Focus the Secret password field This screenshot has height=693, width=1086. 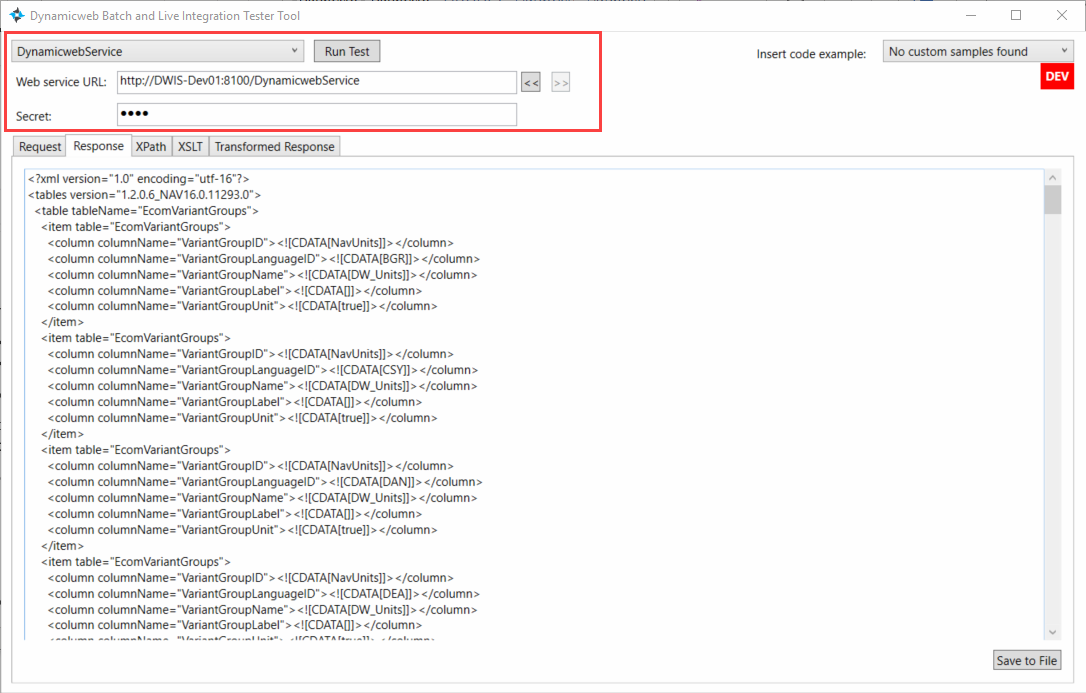(315, 114)
